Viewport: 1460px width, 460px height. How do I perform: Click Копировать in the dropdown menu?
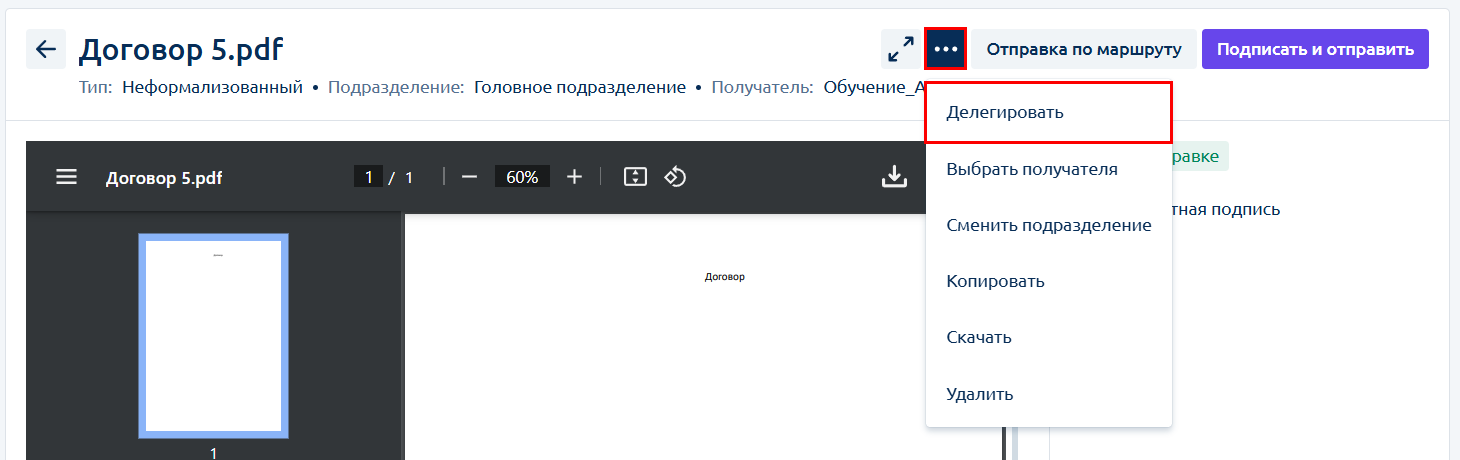click(1048, 281)
